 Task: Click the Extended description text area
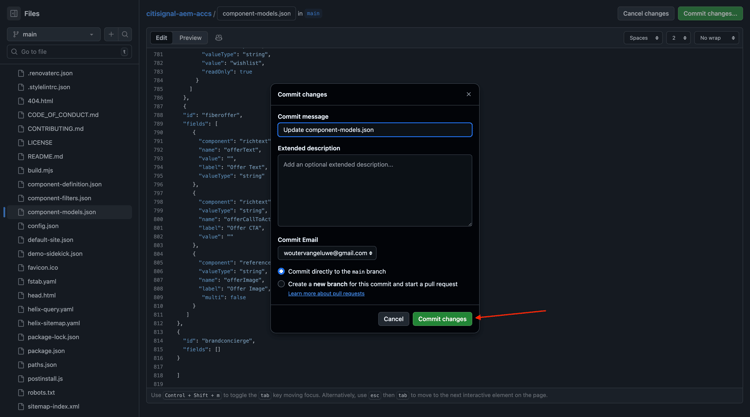point(375,190)
